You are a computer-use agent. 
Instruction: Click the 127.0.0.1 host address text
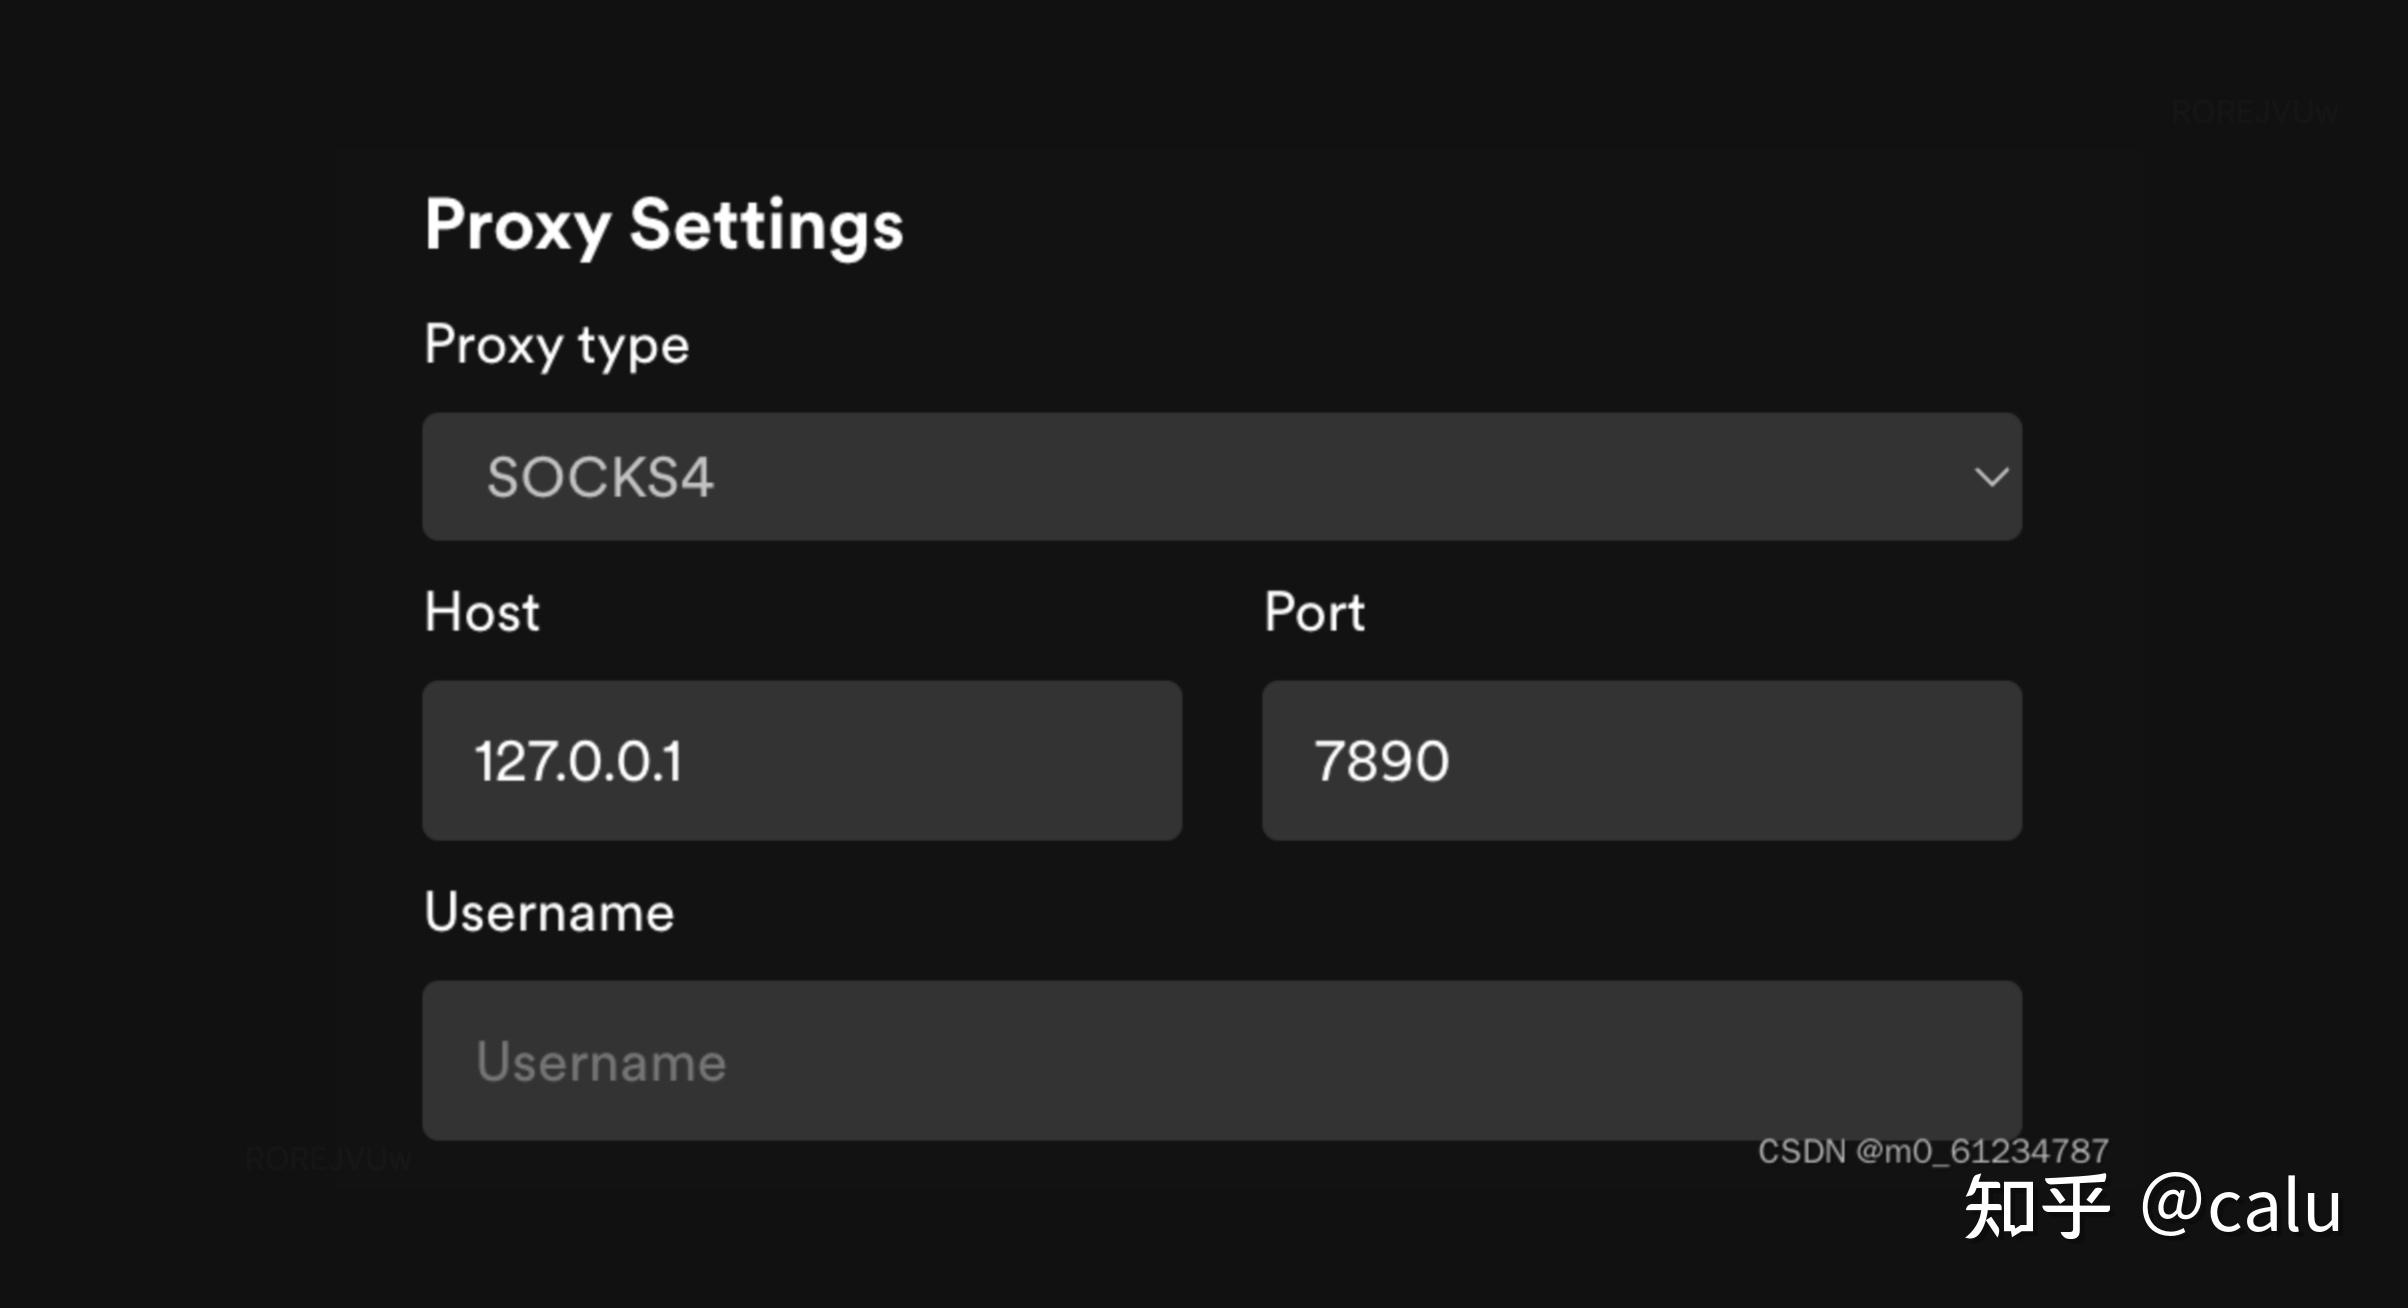coord(578,762)
